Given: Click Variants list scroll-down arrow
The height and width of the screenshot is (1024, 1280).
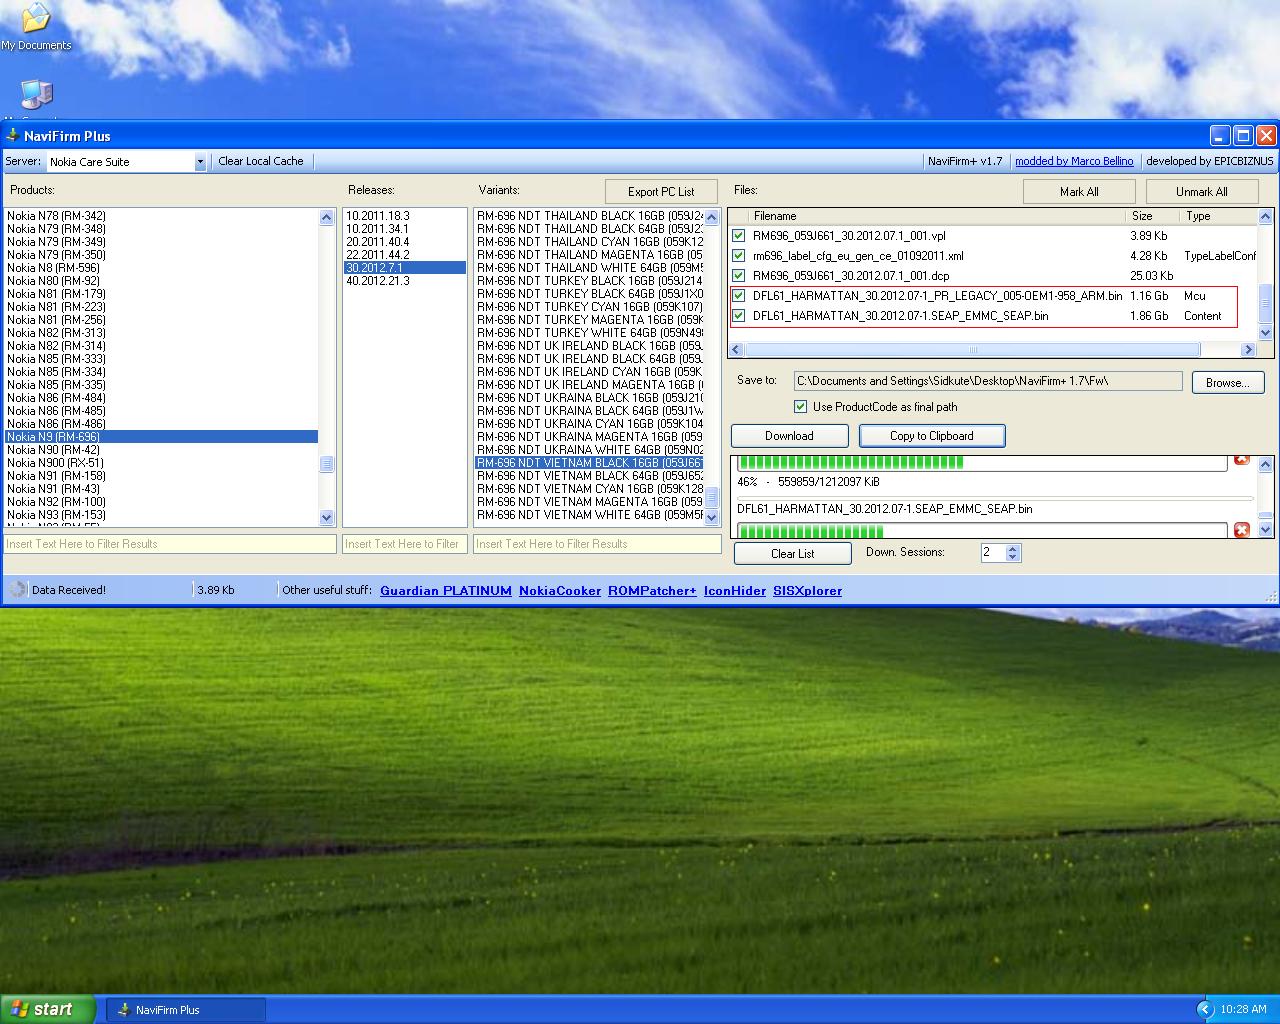Looking at the screenshot, I should click(712, 518).
